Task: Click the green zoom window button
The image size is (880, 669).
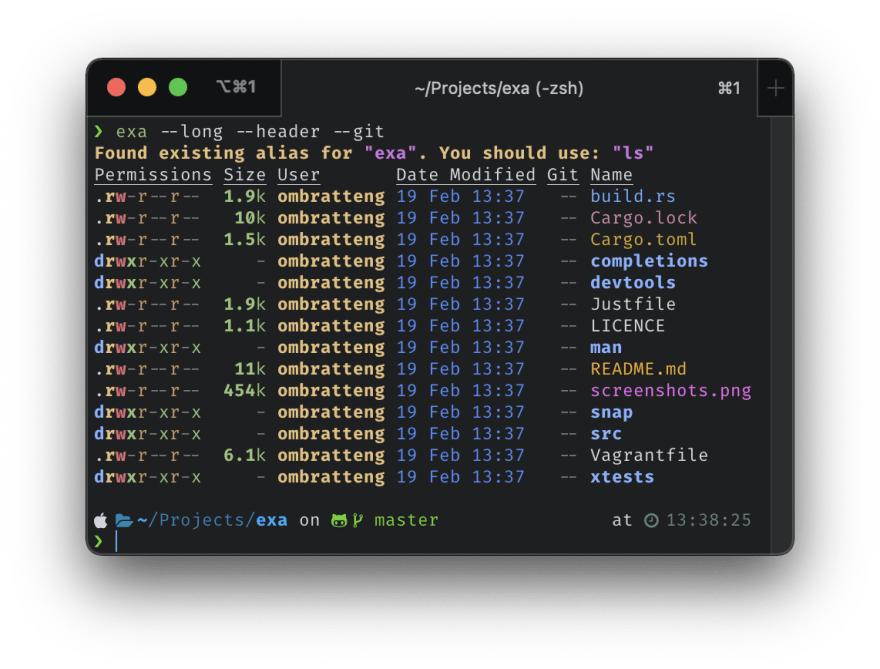Action: click(x=178, y=88)
